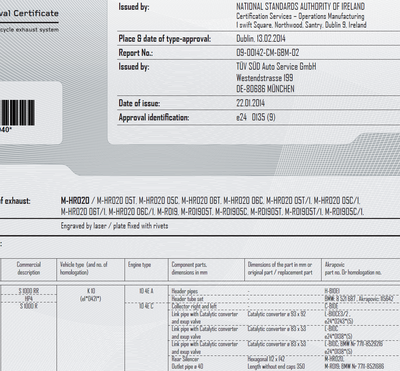Click vehicle type 'K 10' cell
This screenshot has height=371, width=400.
[x=91, y=291]
